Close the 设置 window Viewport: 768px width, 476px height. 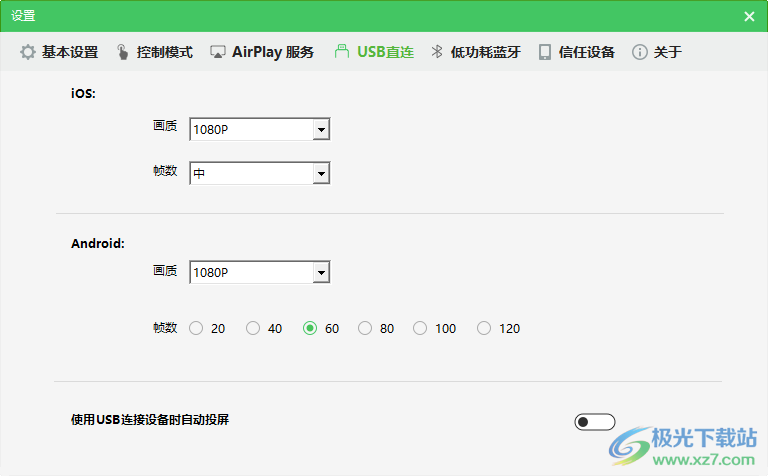tap(749, 16)
